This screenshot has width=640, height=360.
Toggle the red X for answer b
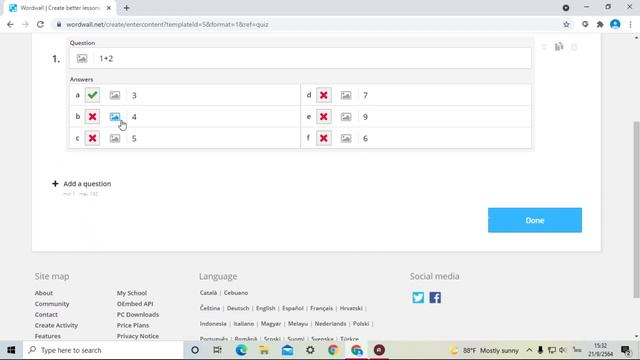tap(92, 117)
